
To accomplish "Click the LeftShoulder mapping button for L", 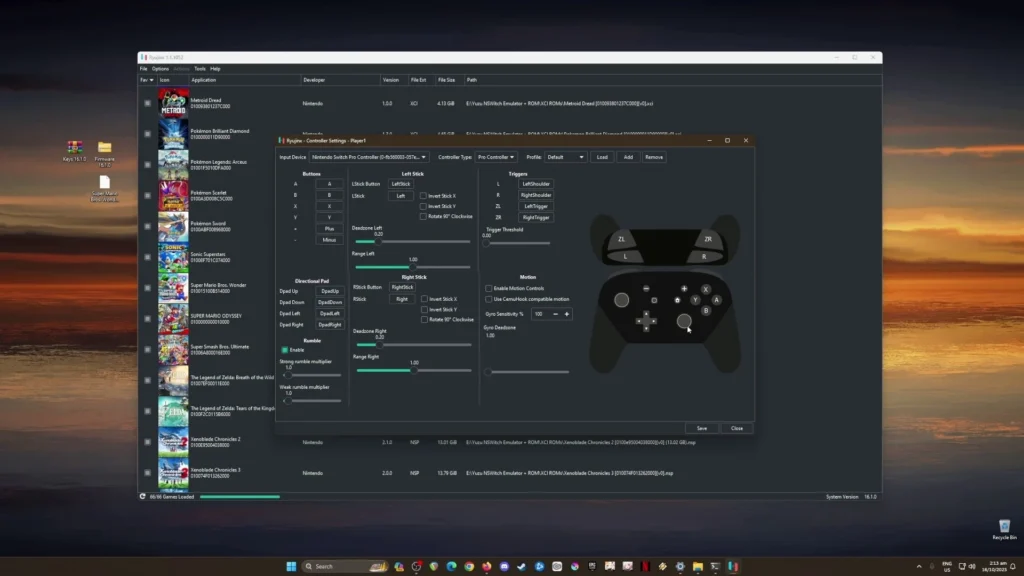I will coord(536,184).
